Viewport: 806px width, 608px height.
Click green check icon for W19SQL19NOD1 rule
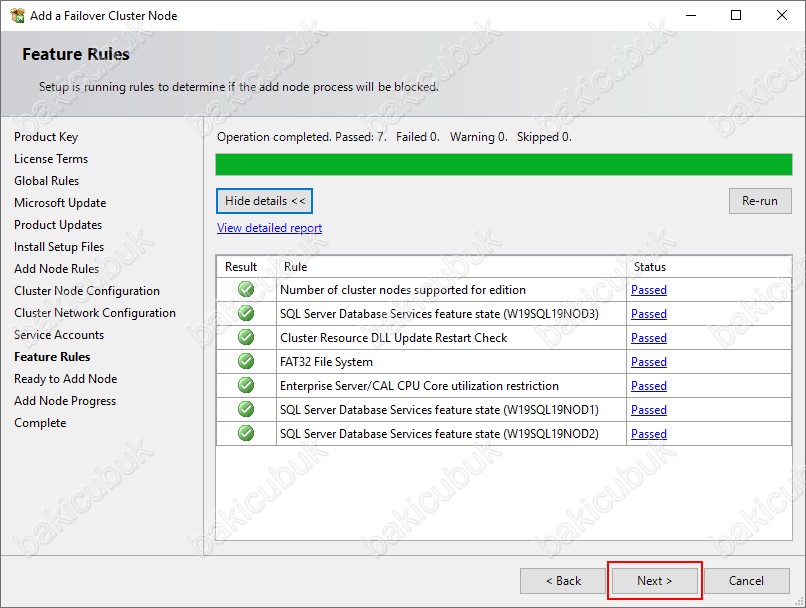click(246, 409)
